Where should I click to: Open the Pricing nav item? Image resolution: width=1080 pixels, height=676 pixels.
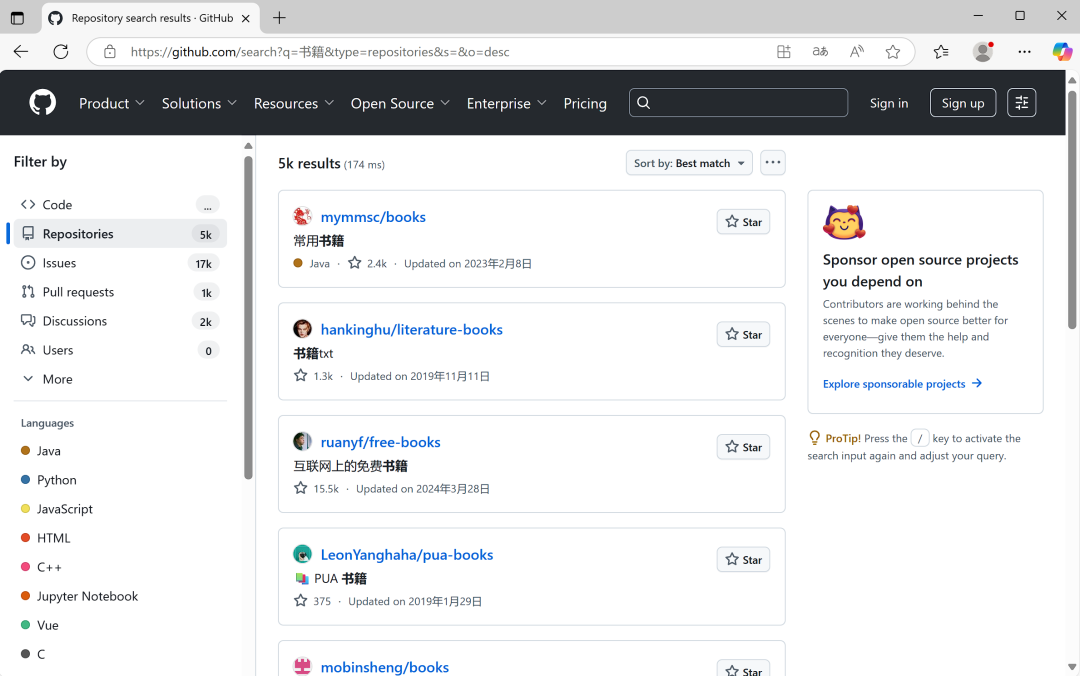(x=585, y=103)
